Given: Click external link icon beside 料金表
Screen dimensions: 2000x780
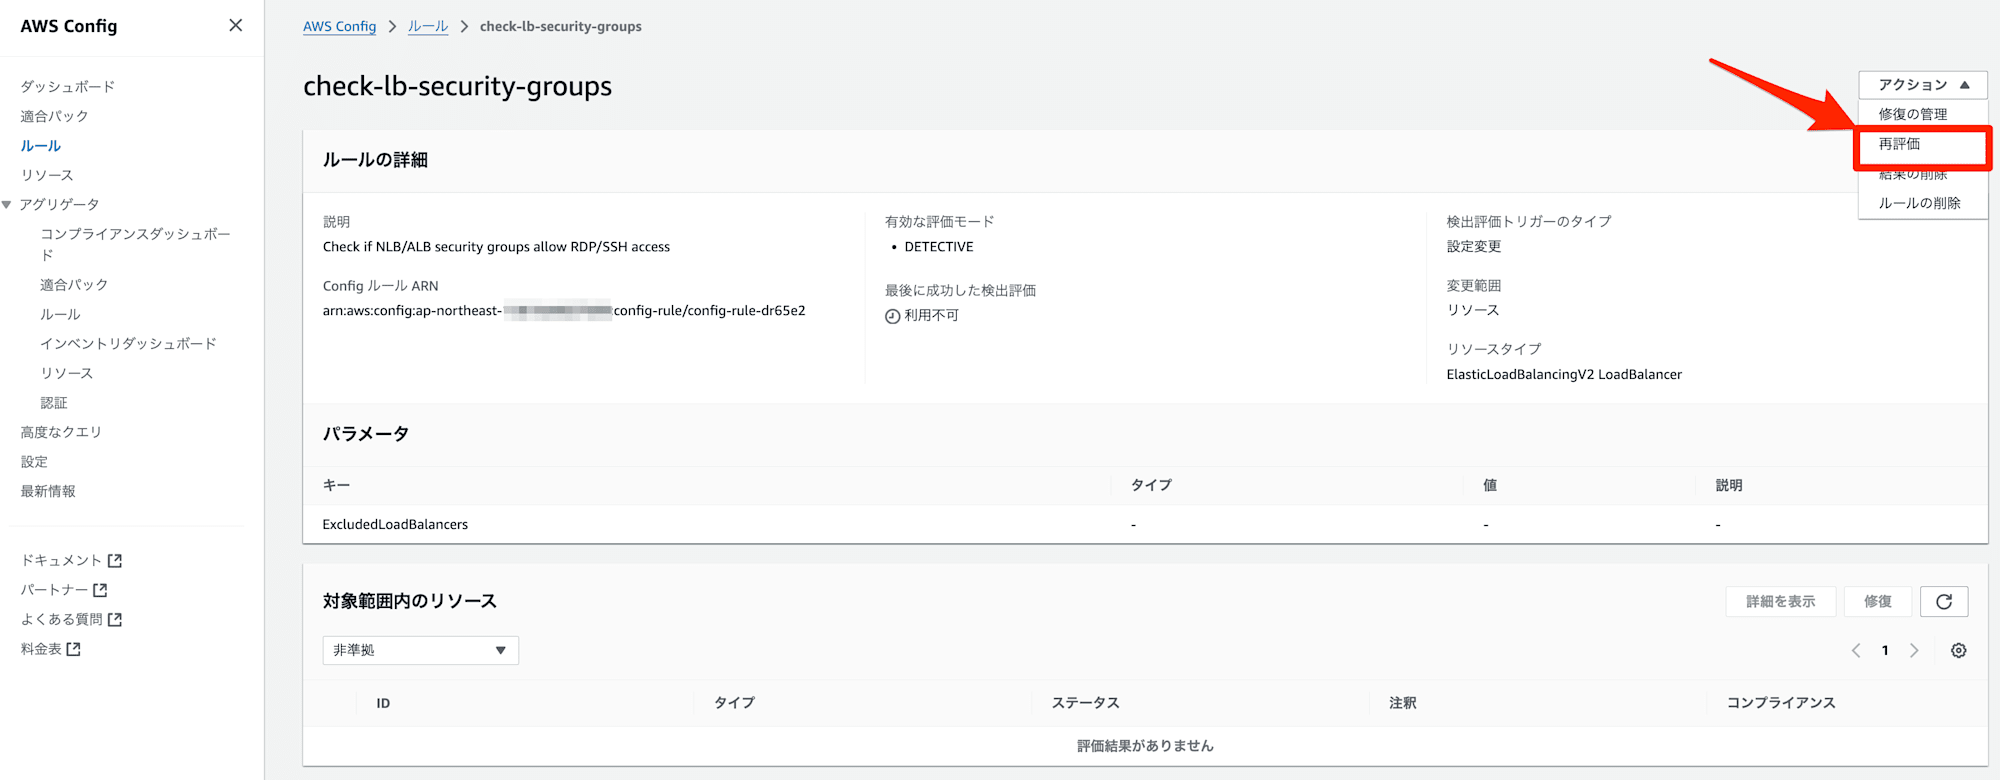Looking at the screenshot, I should coord(74,649).
